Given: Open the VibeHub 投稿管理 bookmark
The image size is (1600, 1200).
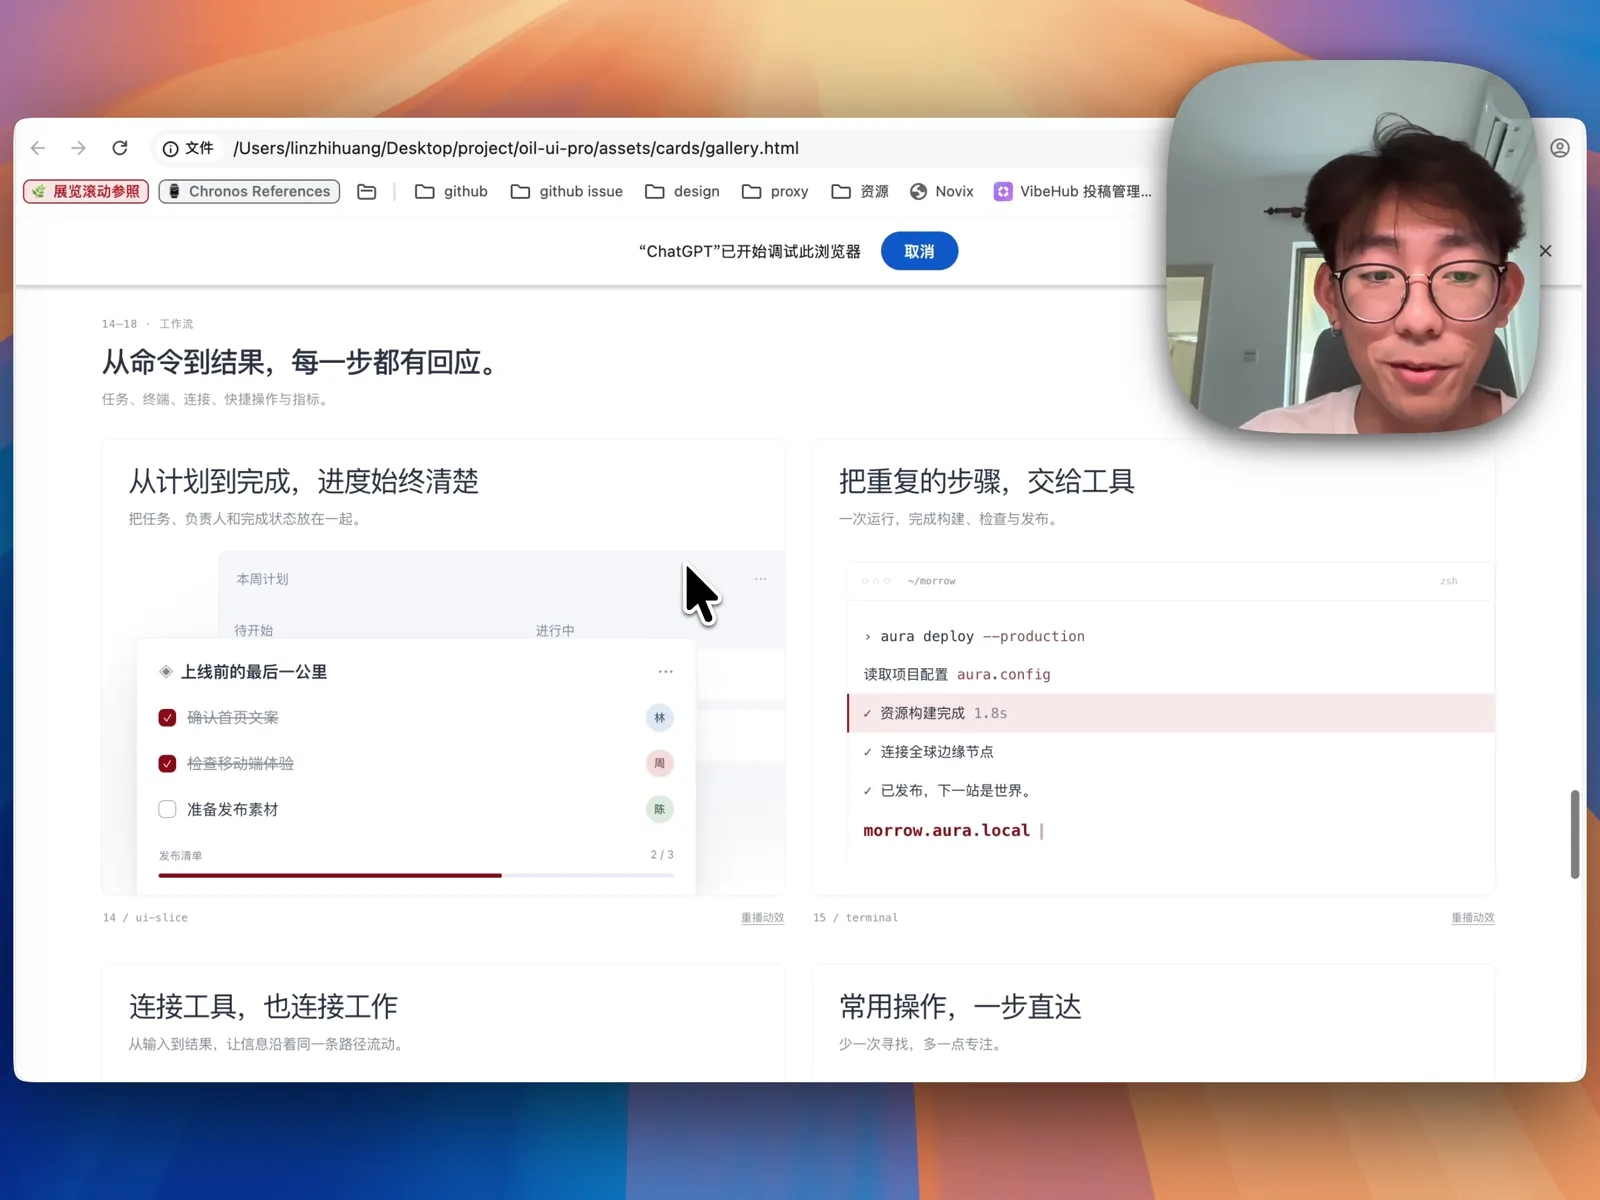Looking at the screenshot, I should point(1072,191).
